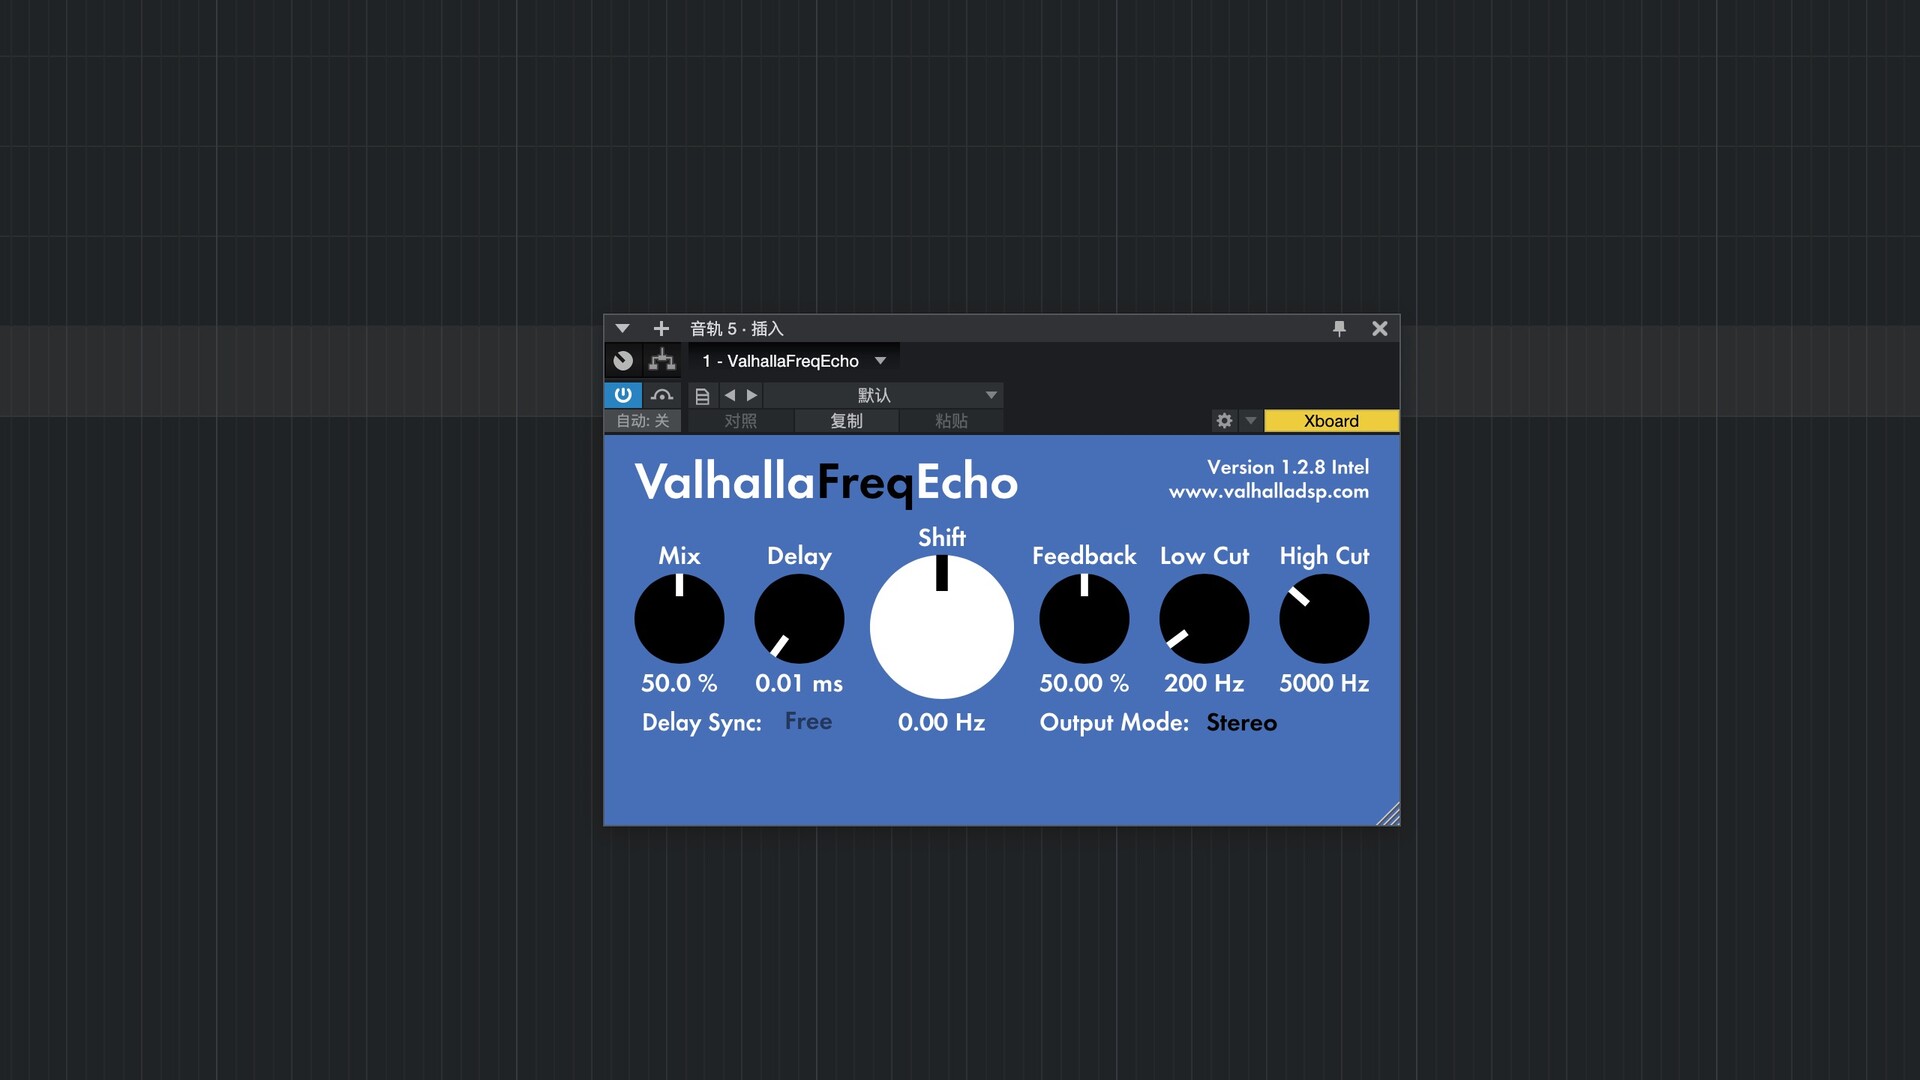The height and width of the screenshot is (1080, 1920).
Task: Adjust the High Cut knob
Action: pyautogui.click(x=1324, y=618)
